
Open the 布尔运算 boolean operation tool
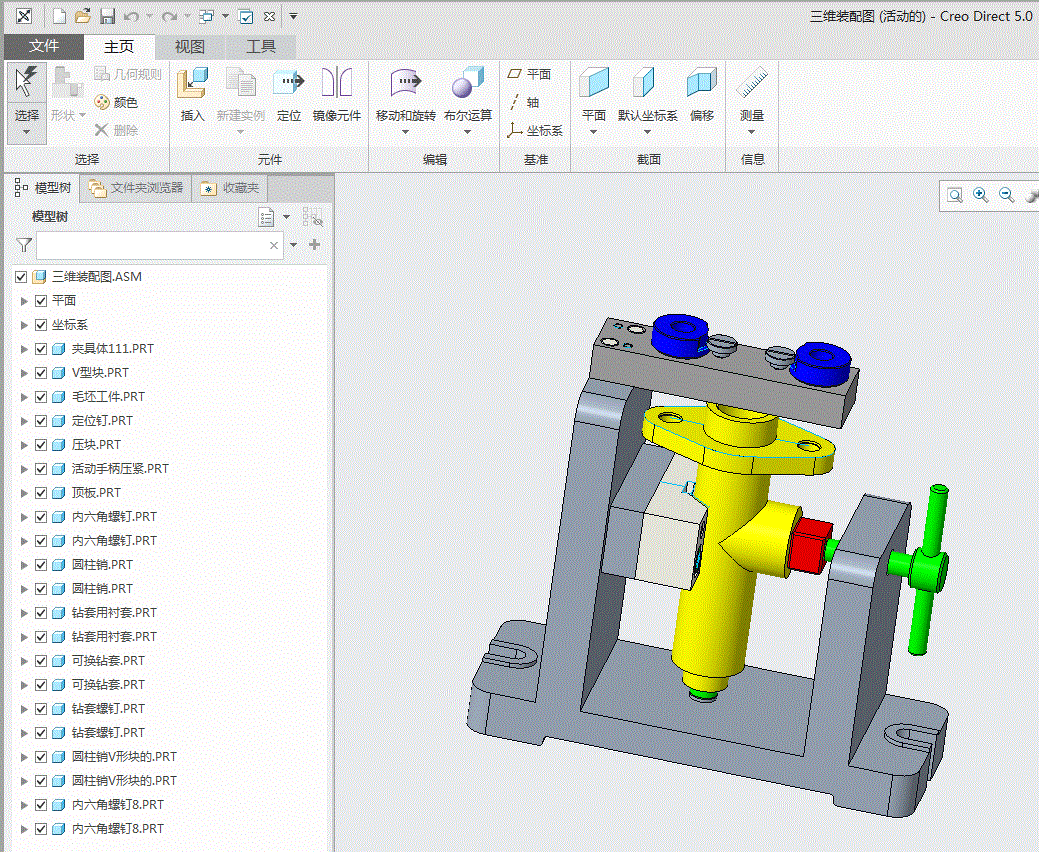coord(468,94)
